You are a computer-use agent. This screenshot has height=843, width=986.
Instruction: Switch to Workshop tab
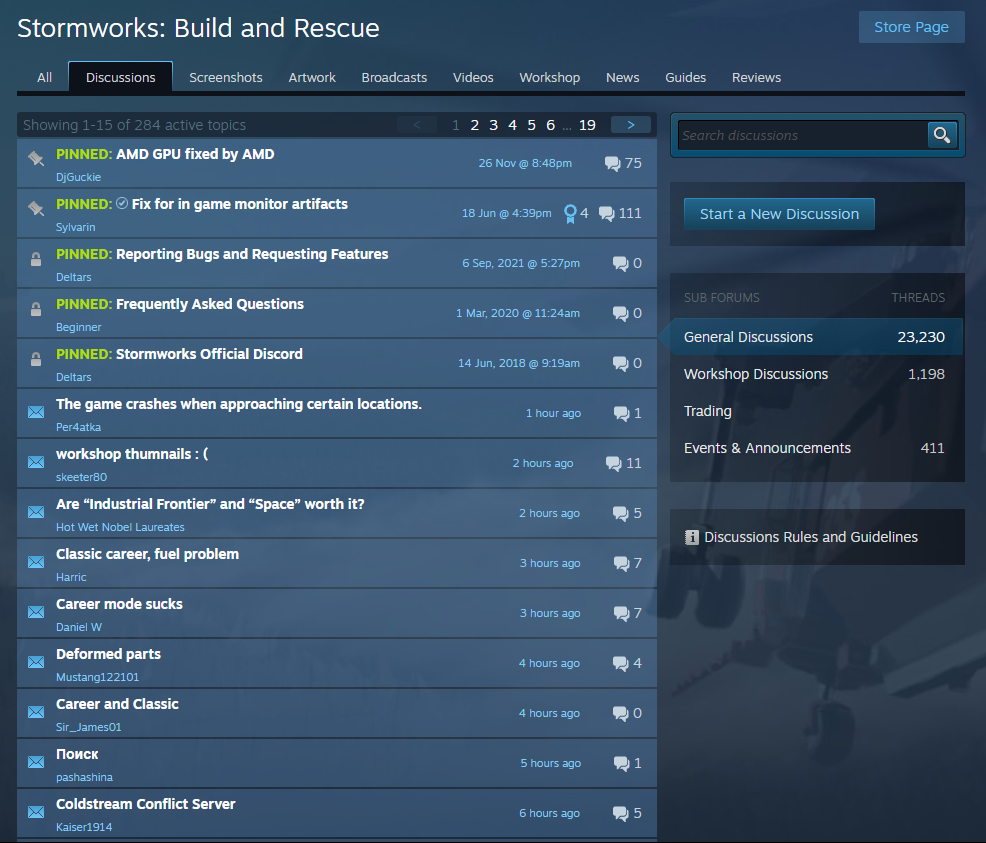click(550, 78)
